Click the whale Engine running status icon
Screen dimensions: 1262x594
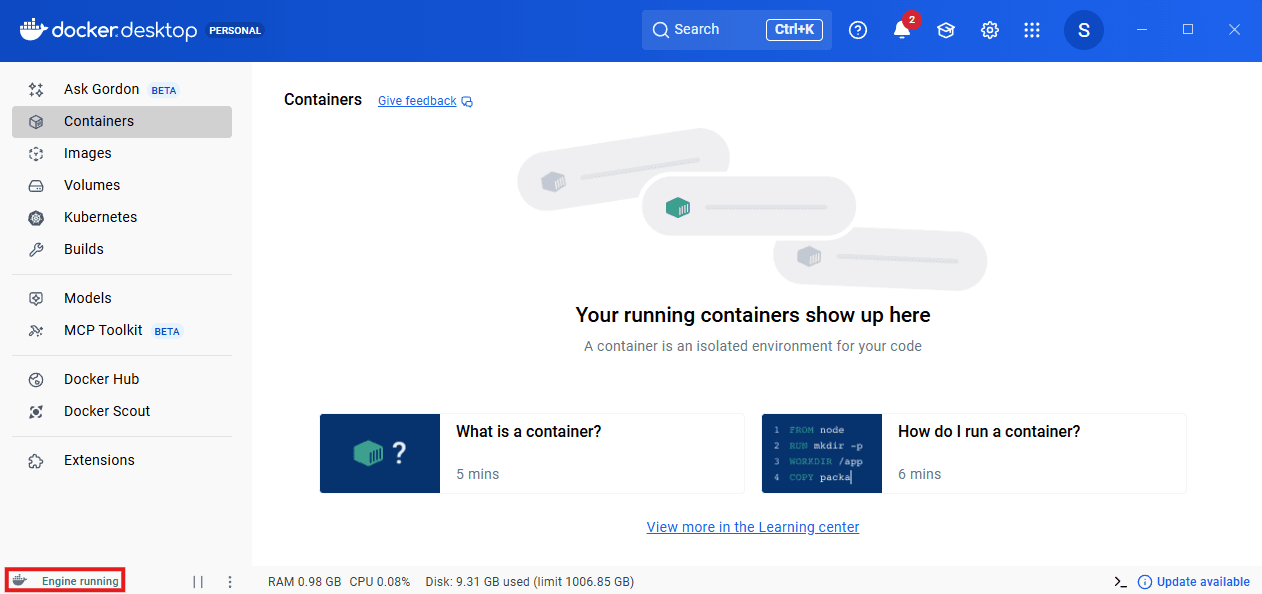20,581
